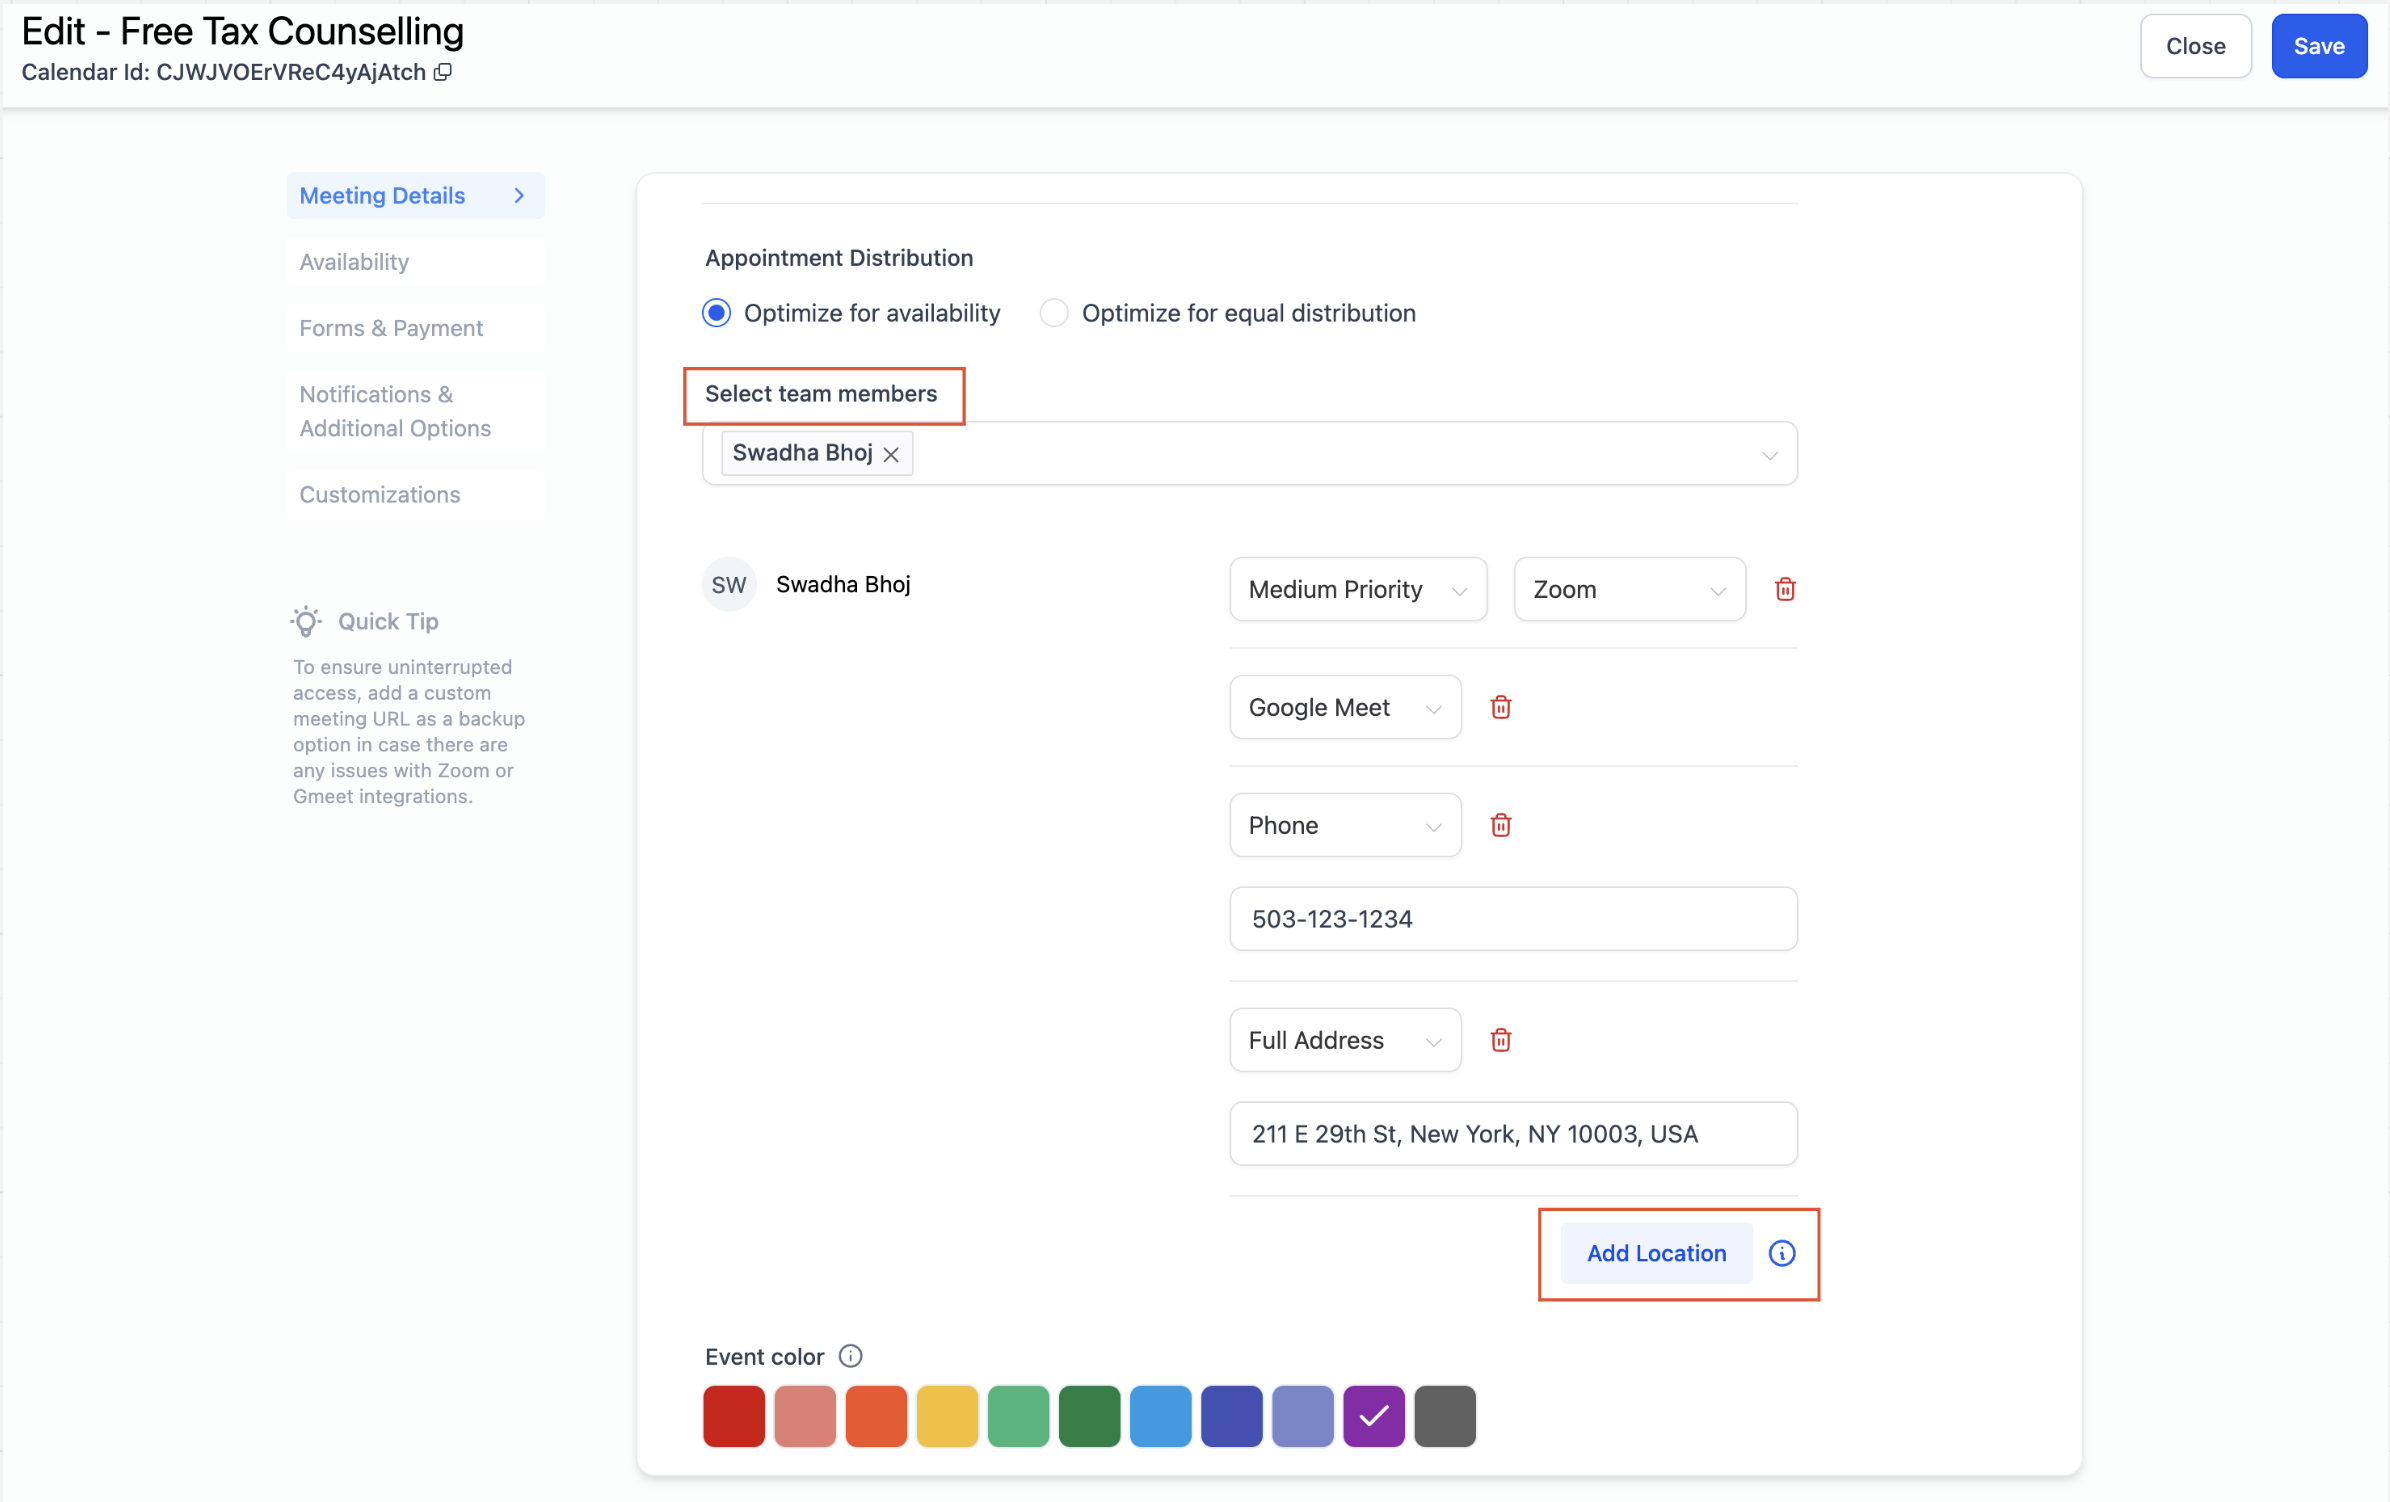
Task: Delete the Zoom location row
Action: coord(1785,589)
